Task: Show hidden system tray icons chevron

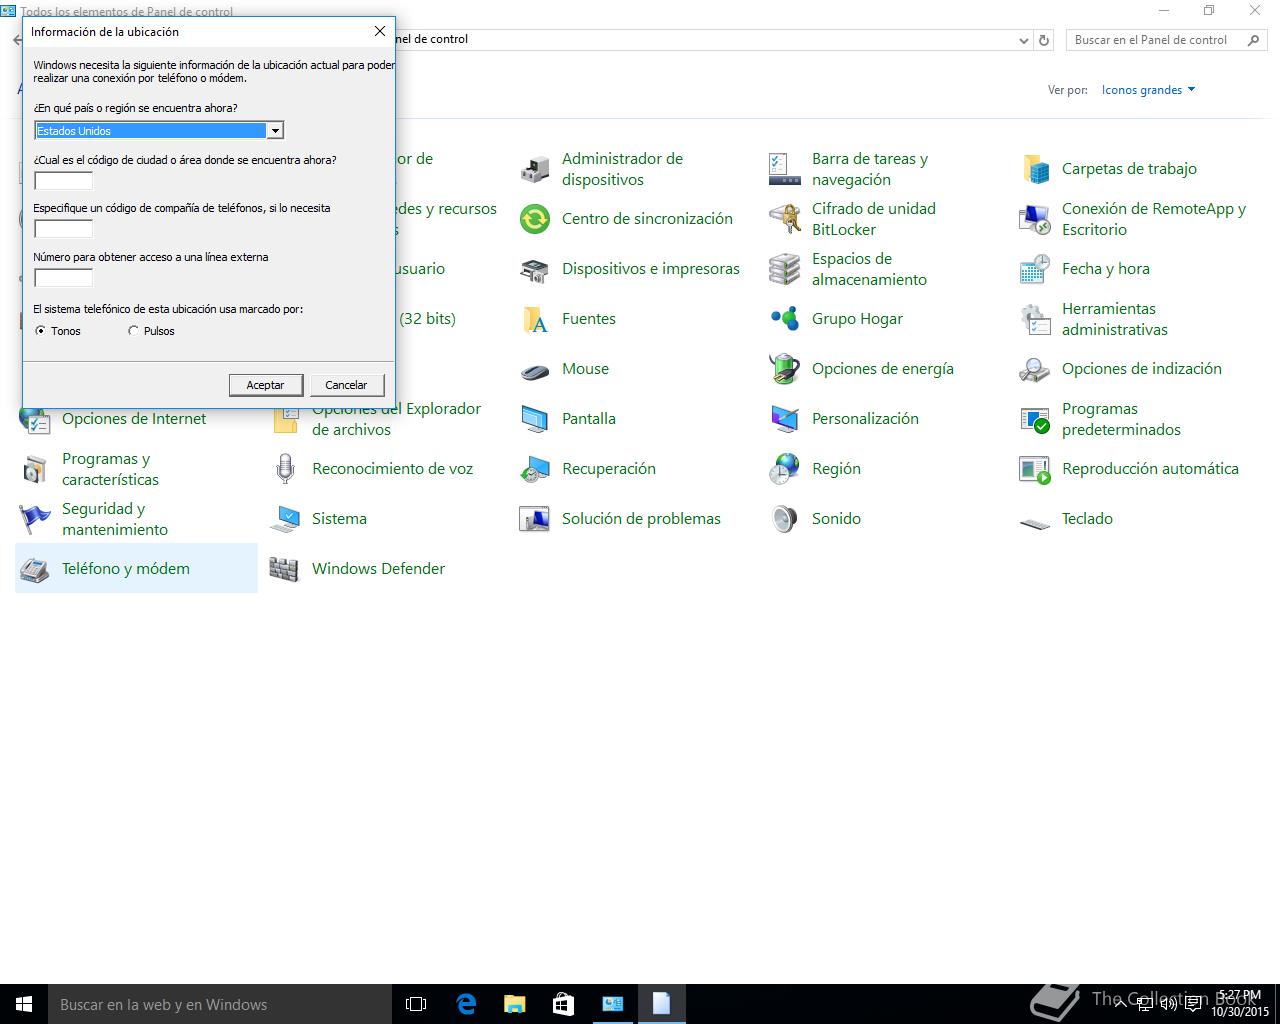Action: pos(1120,1004)
